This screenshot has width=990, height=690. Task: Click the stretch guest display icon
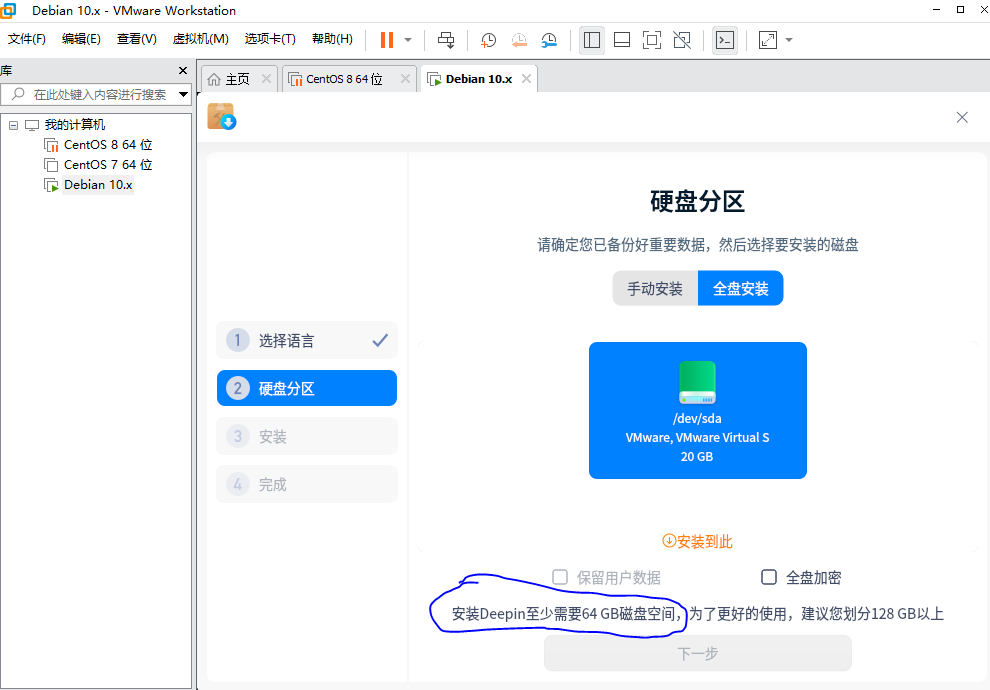point(768,40)
